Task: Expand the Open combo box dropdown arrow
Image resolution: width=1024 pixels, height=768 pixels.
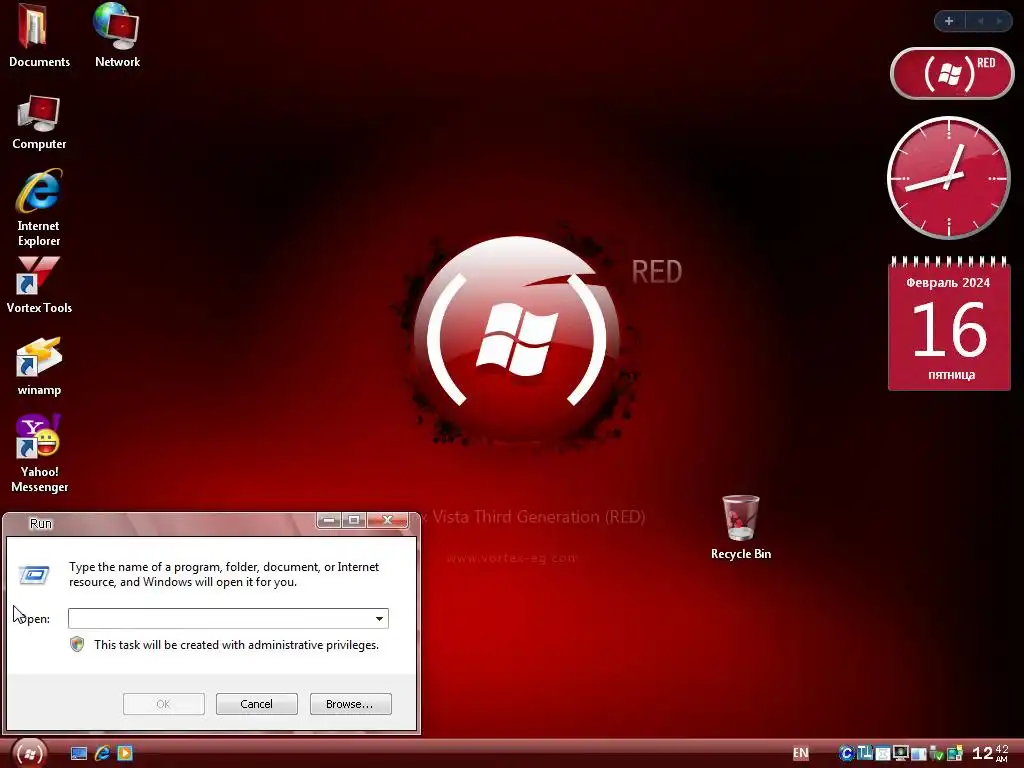Action: 379,618
